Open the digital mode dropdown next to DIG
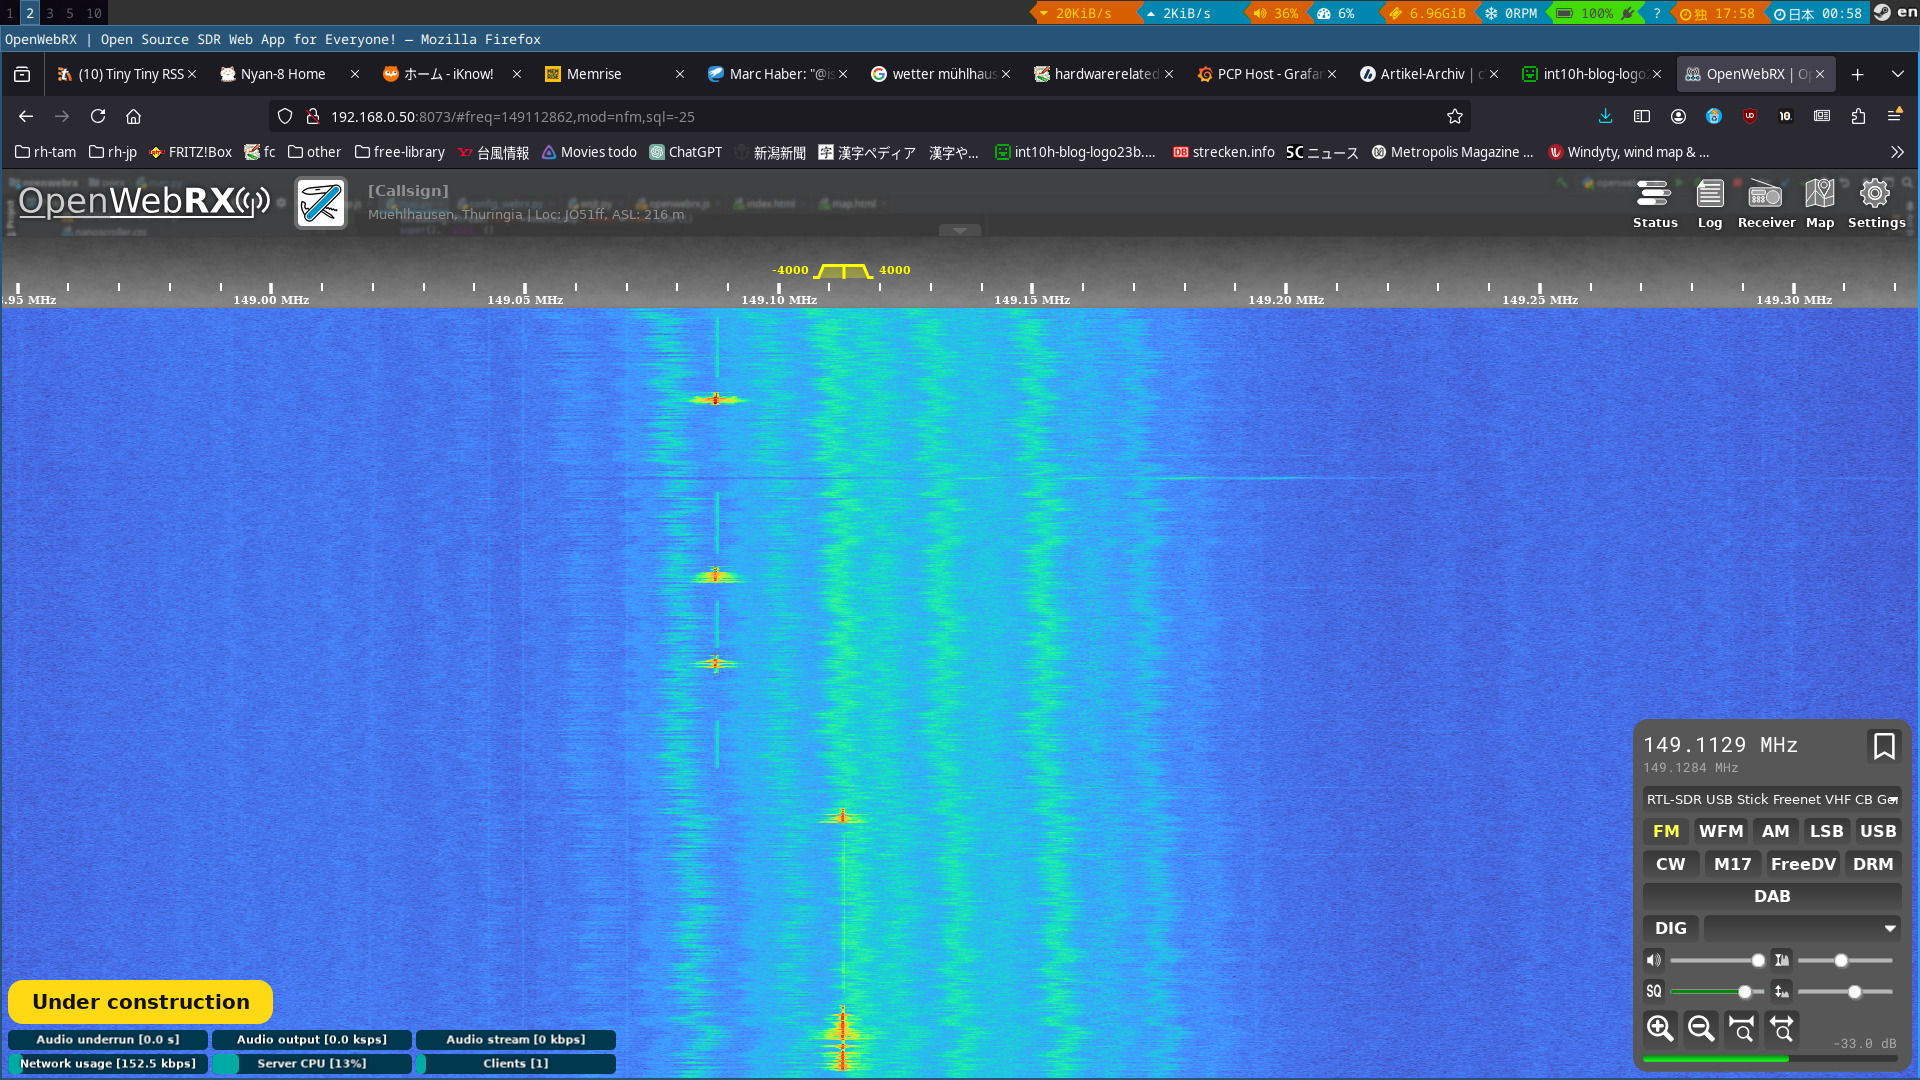Screen dimensions: 1920x1080 coord(1802,928)
